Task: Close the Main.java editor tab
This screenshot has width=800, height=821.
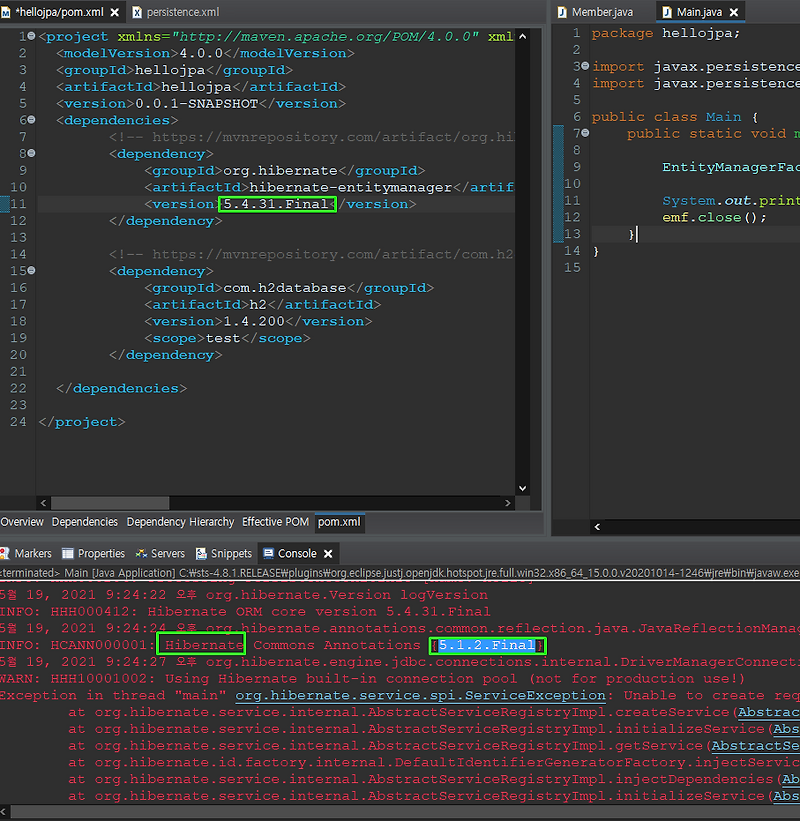Action: [734, 13]
